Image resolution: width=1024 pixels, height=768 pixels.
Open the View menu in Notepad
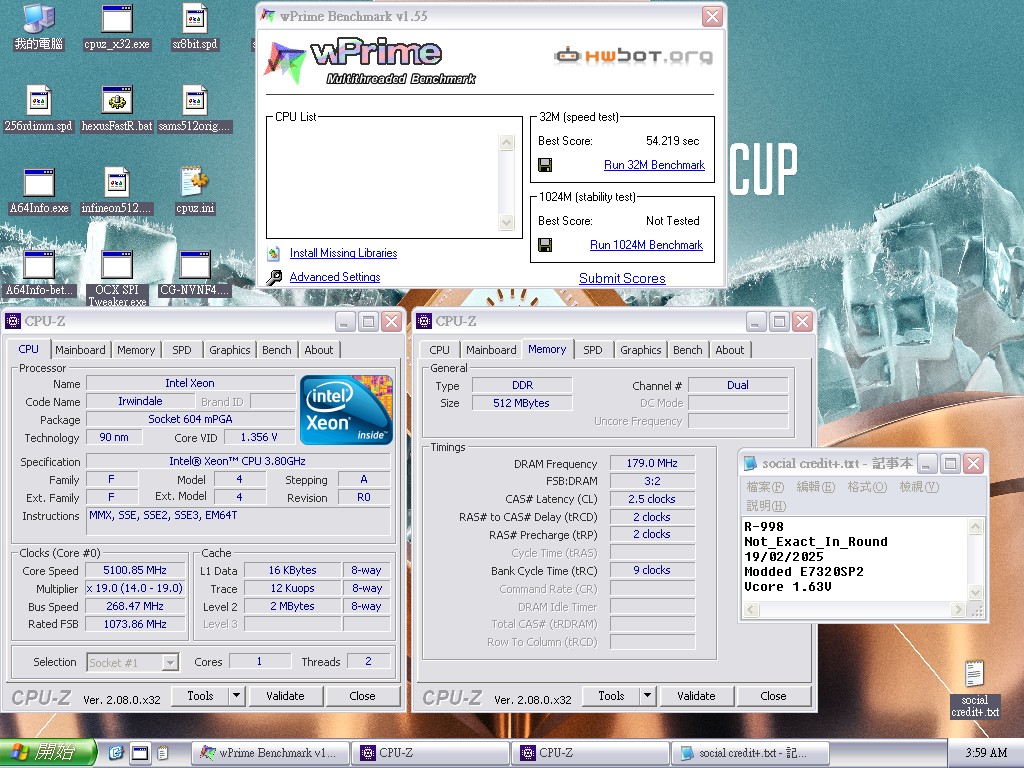[x=919, y=487]
